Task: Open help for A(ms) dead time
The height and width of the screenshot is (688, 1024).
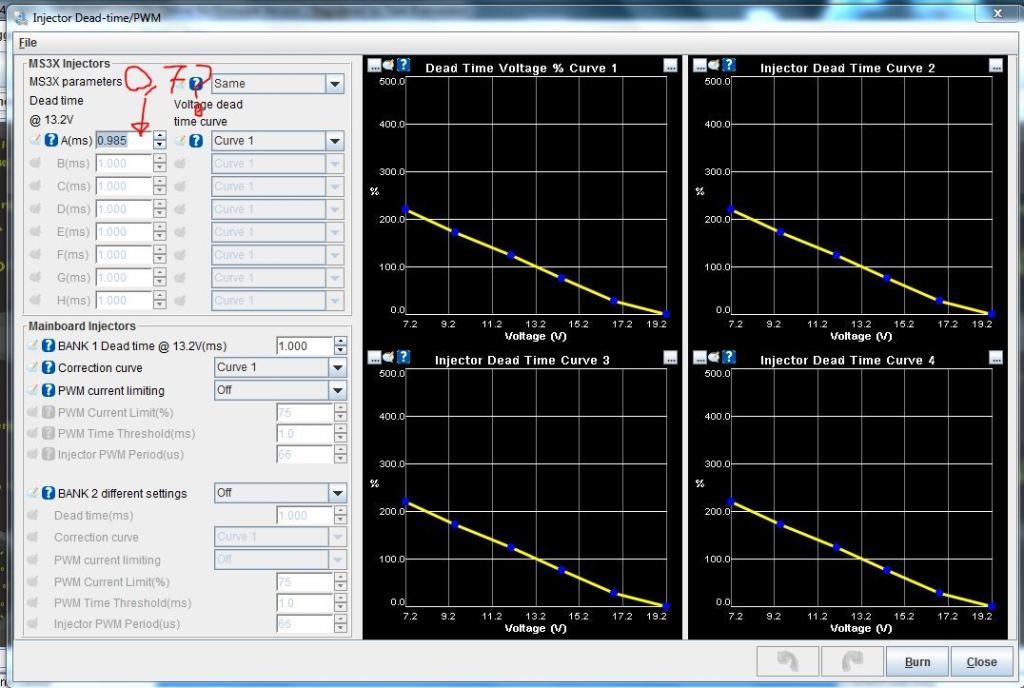Action: tap(51, 140)
